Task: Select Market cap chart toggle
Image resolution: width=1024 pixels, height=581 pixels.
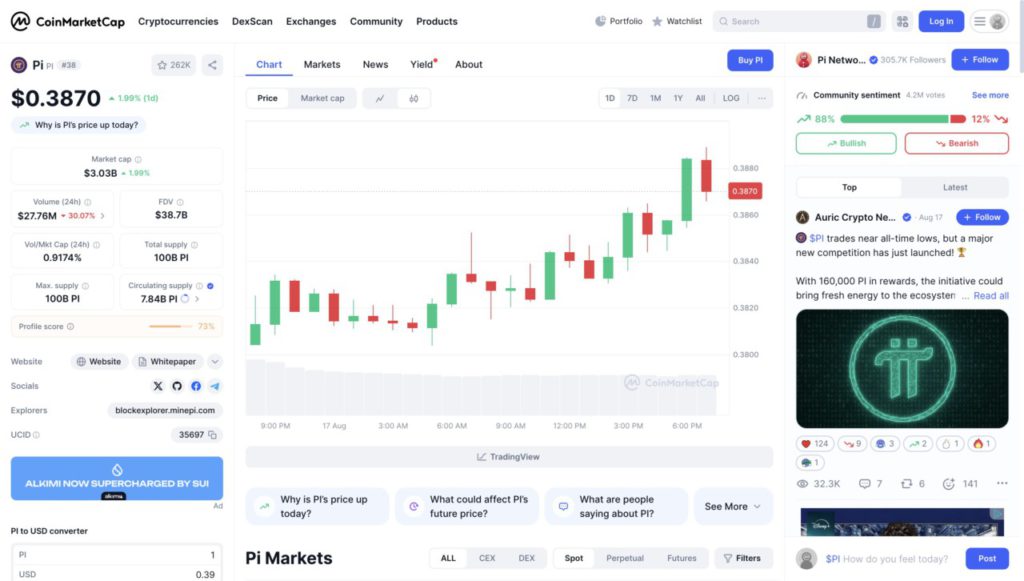Action: coord(322,98)
